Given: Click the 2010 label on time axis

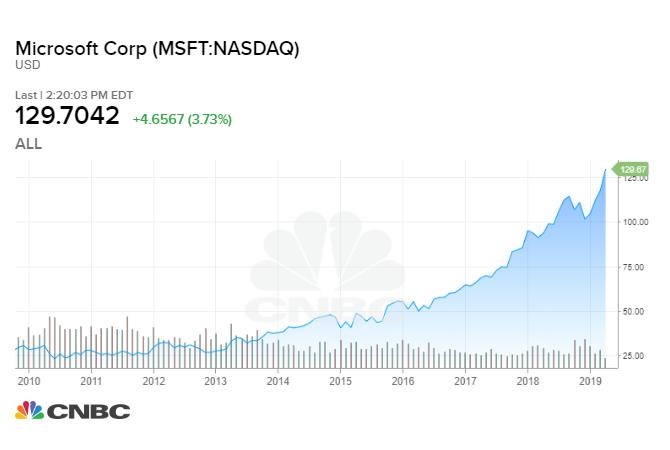Looking at the screenshot, I should click(x=29, y=380).
